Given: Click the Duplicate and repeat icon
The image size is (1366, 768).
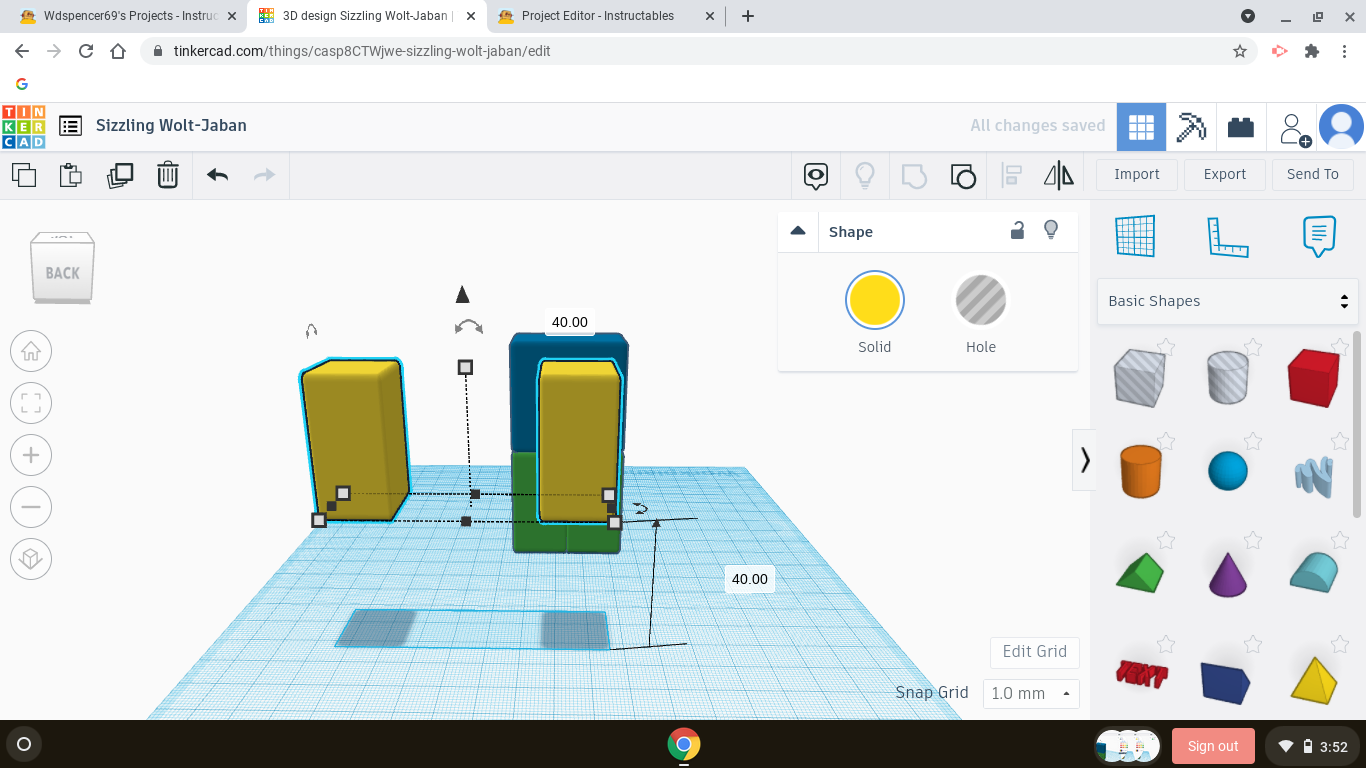Looking at the screenshot, I should [x=119, y=175].
